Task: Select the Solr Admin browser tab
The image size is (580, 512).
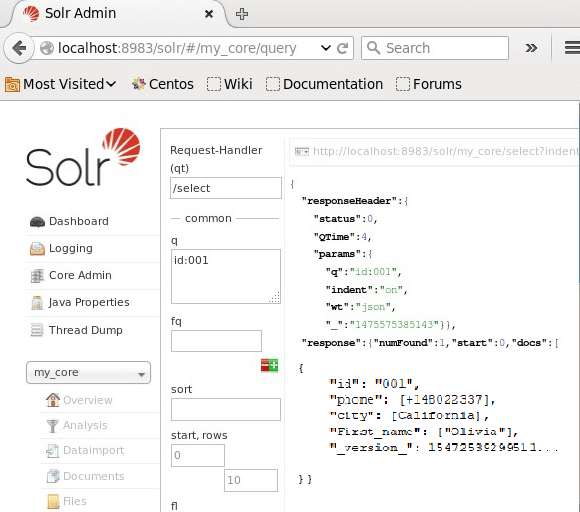Action: 118,14
